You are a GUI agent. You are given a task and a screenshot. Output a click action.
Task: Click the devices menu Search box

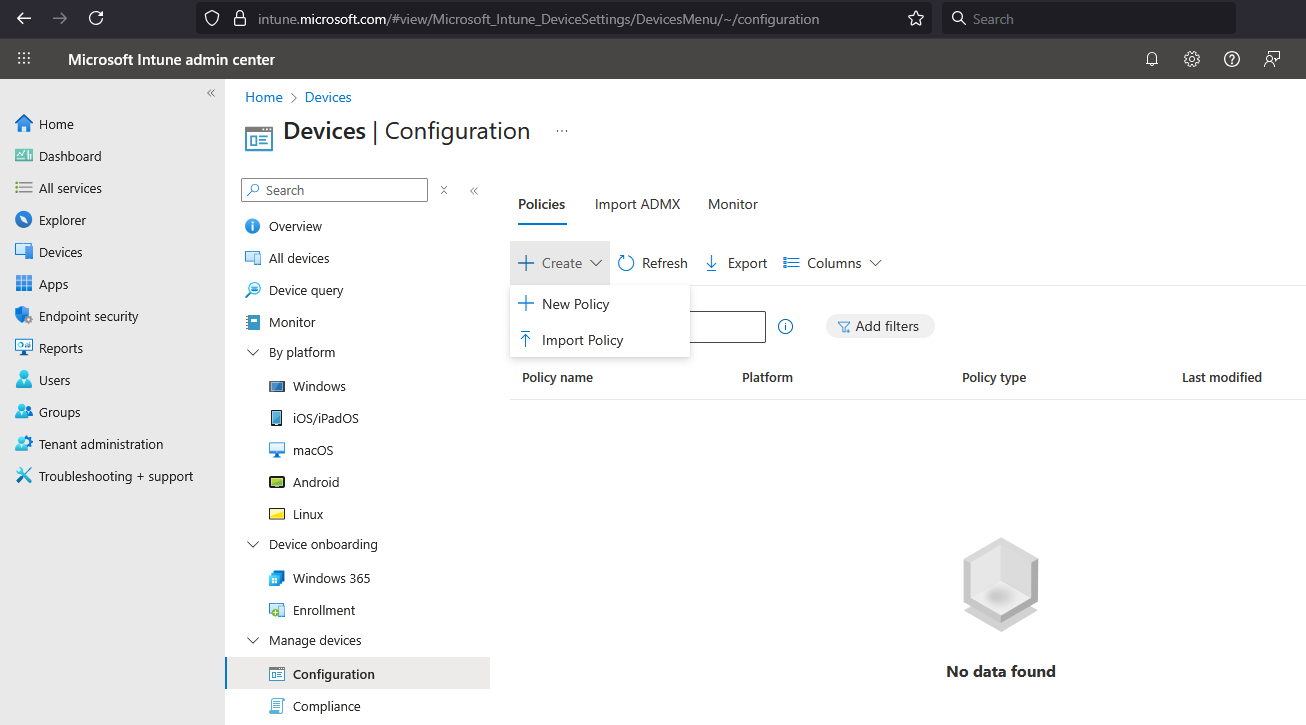click(334, 190)
